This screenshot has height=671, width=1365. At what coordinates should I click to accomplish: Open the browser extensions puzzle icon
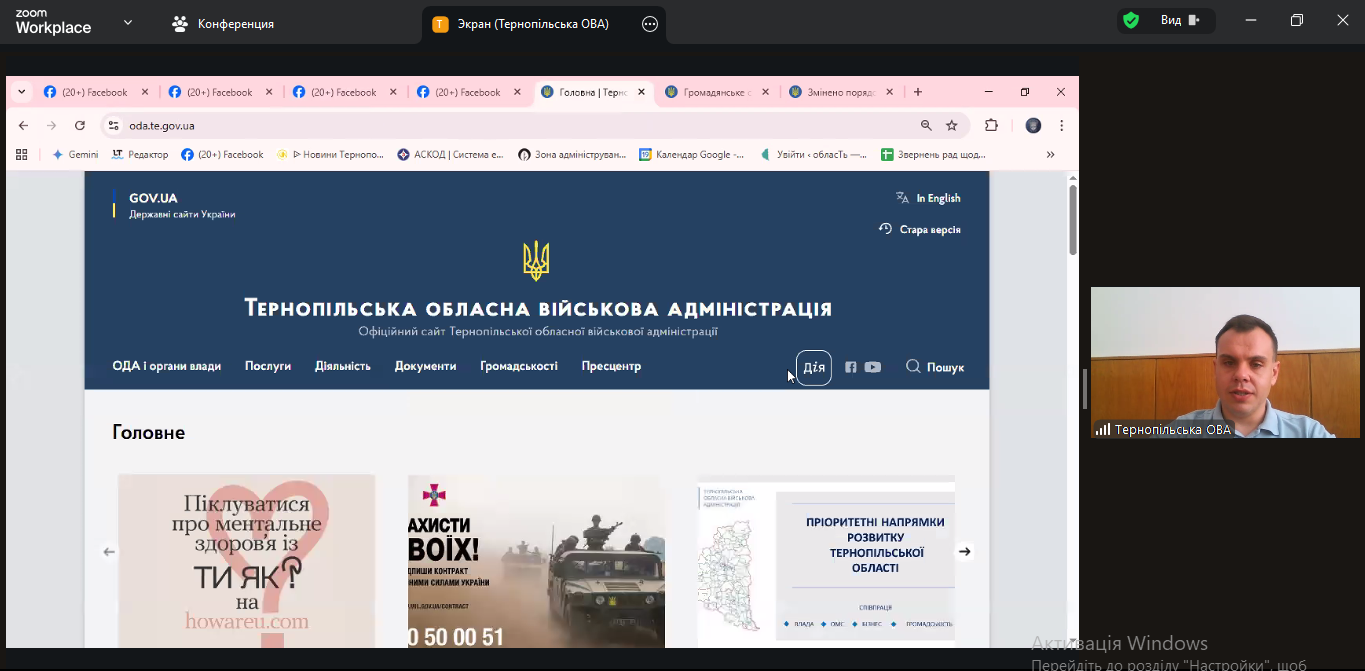coord(992,126)
